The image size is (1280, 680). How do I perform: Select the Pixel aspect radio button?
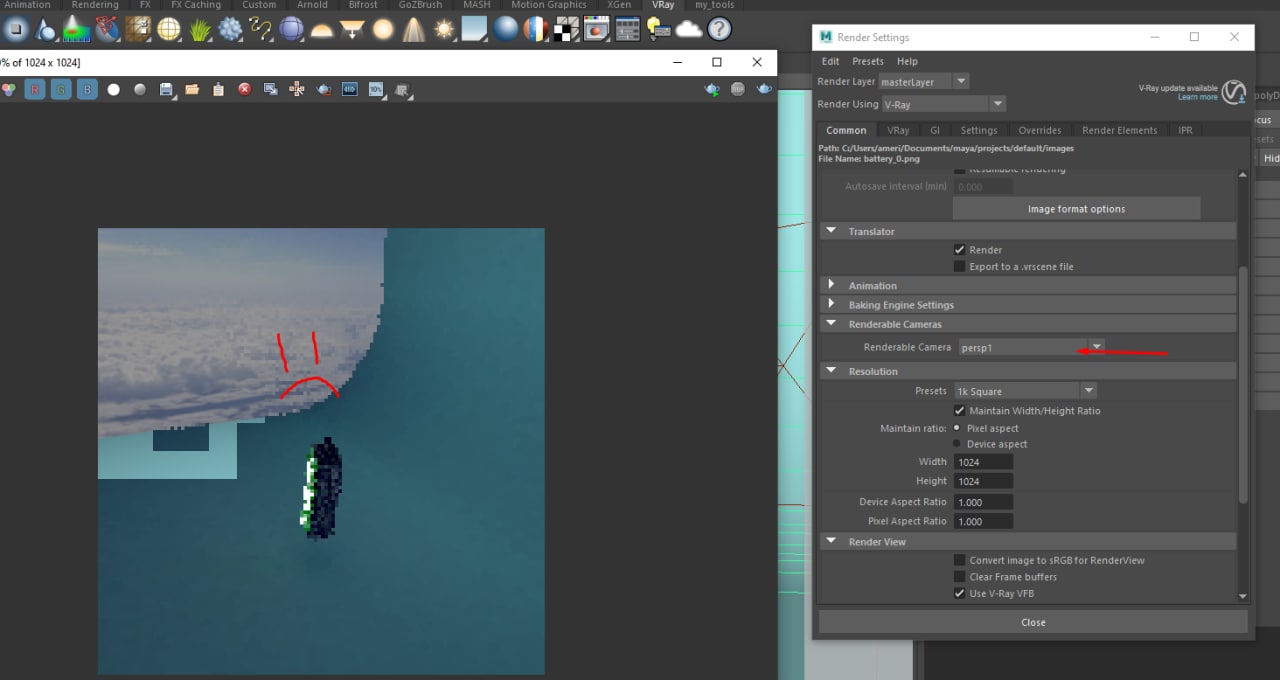point(957,428)
